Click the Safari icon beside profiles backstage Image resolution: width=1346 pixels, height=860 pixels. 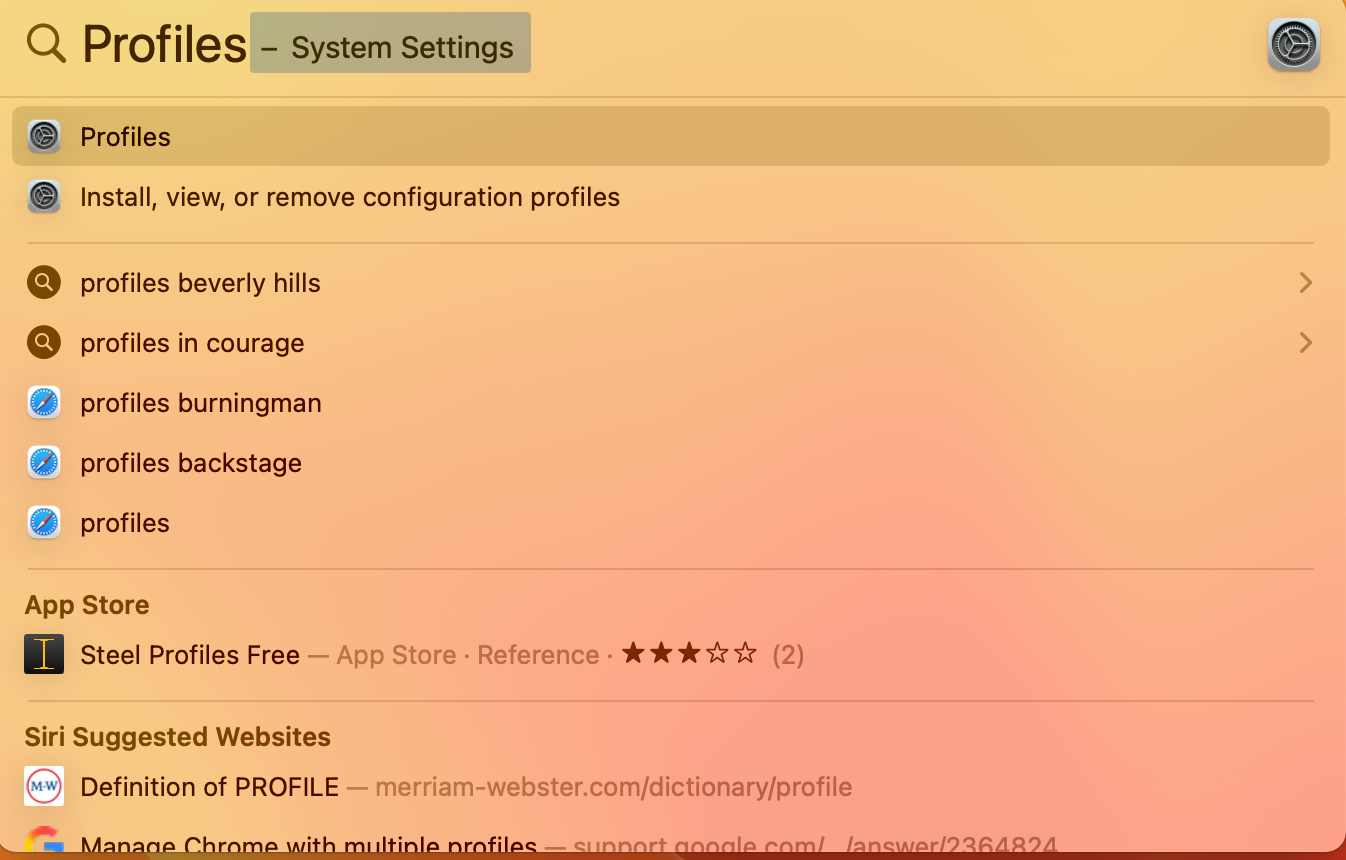pos(43,462)
